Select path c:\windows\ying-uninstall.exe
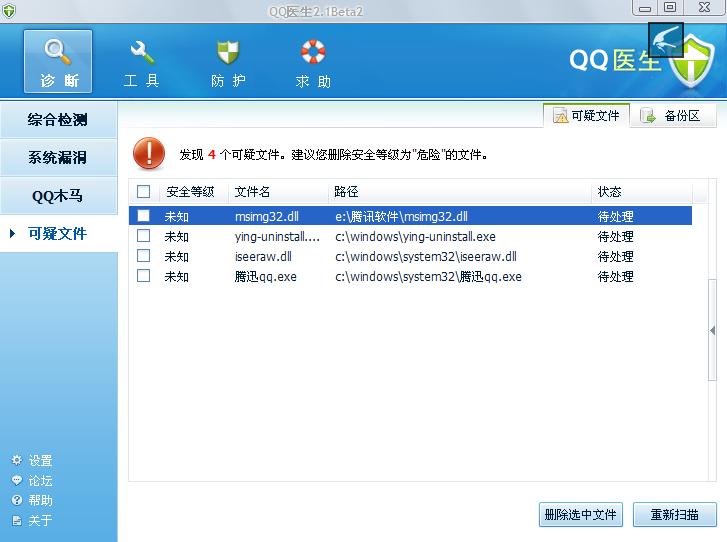The width and height of the screenshot is (727, 542). point(415,236)
